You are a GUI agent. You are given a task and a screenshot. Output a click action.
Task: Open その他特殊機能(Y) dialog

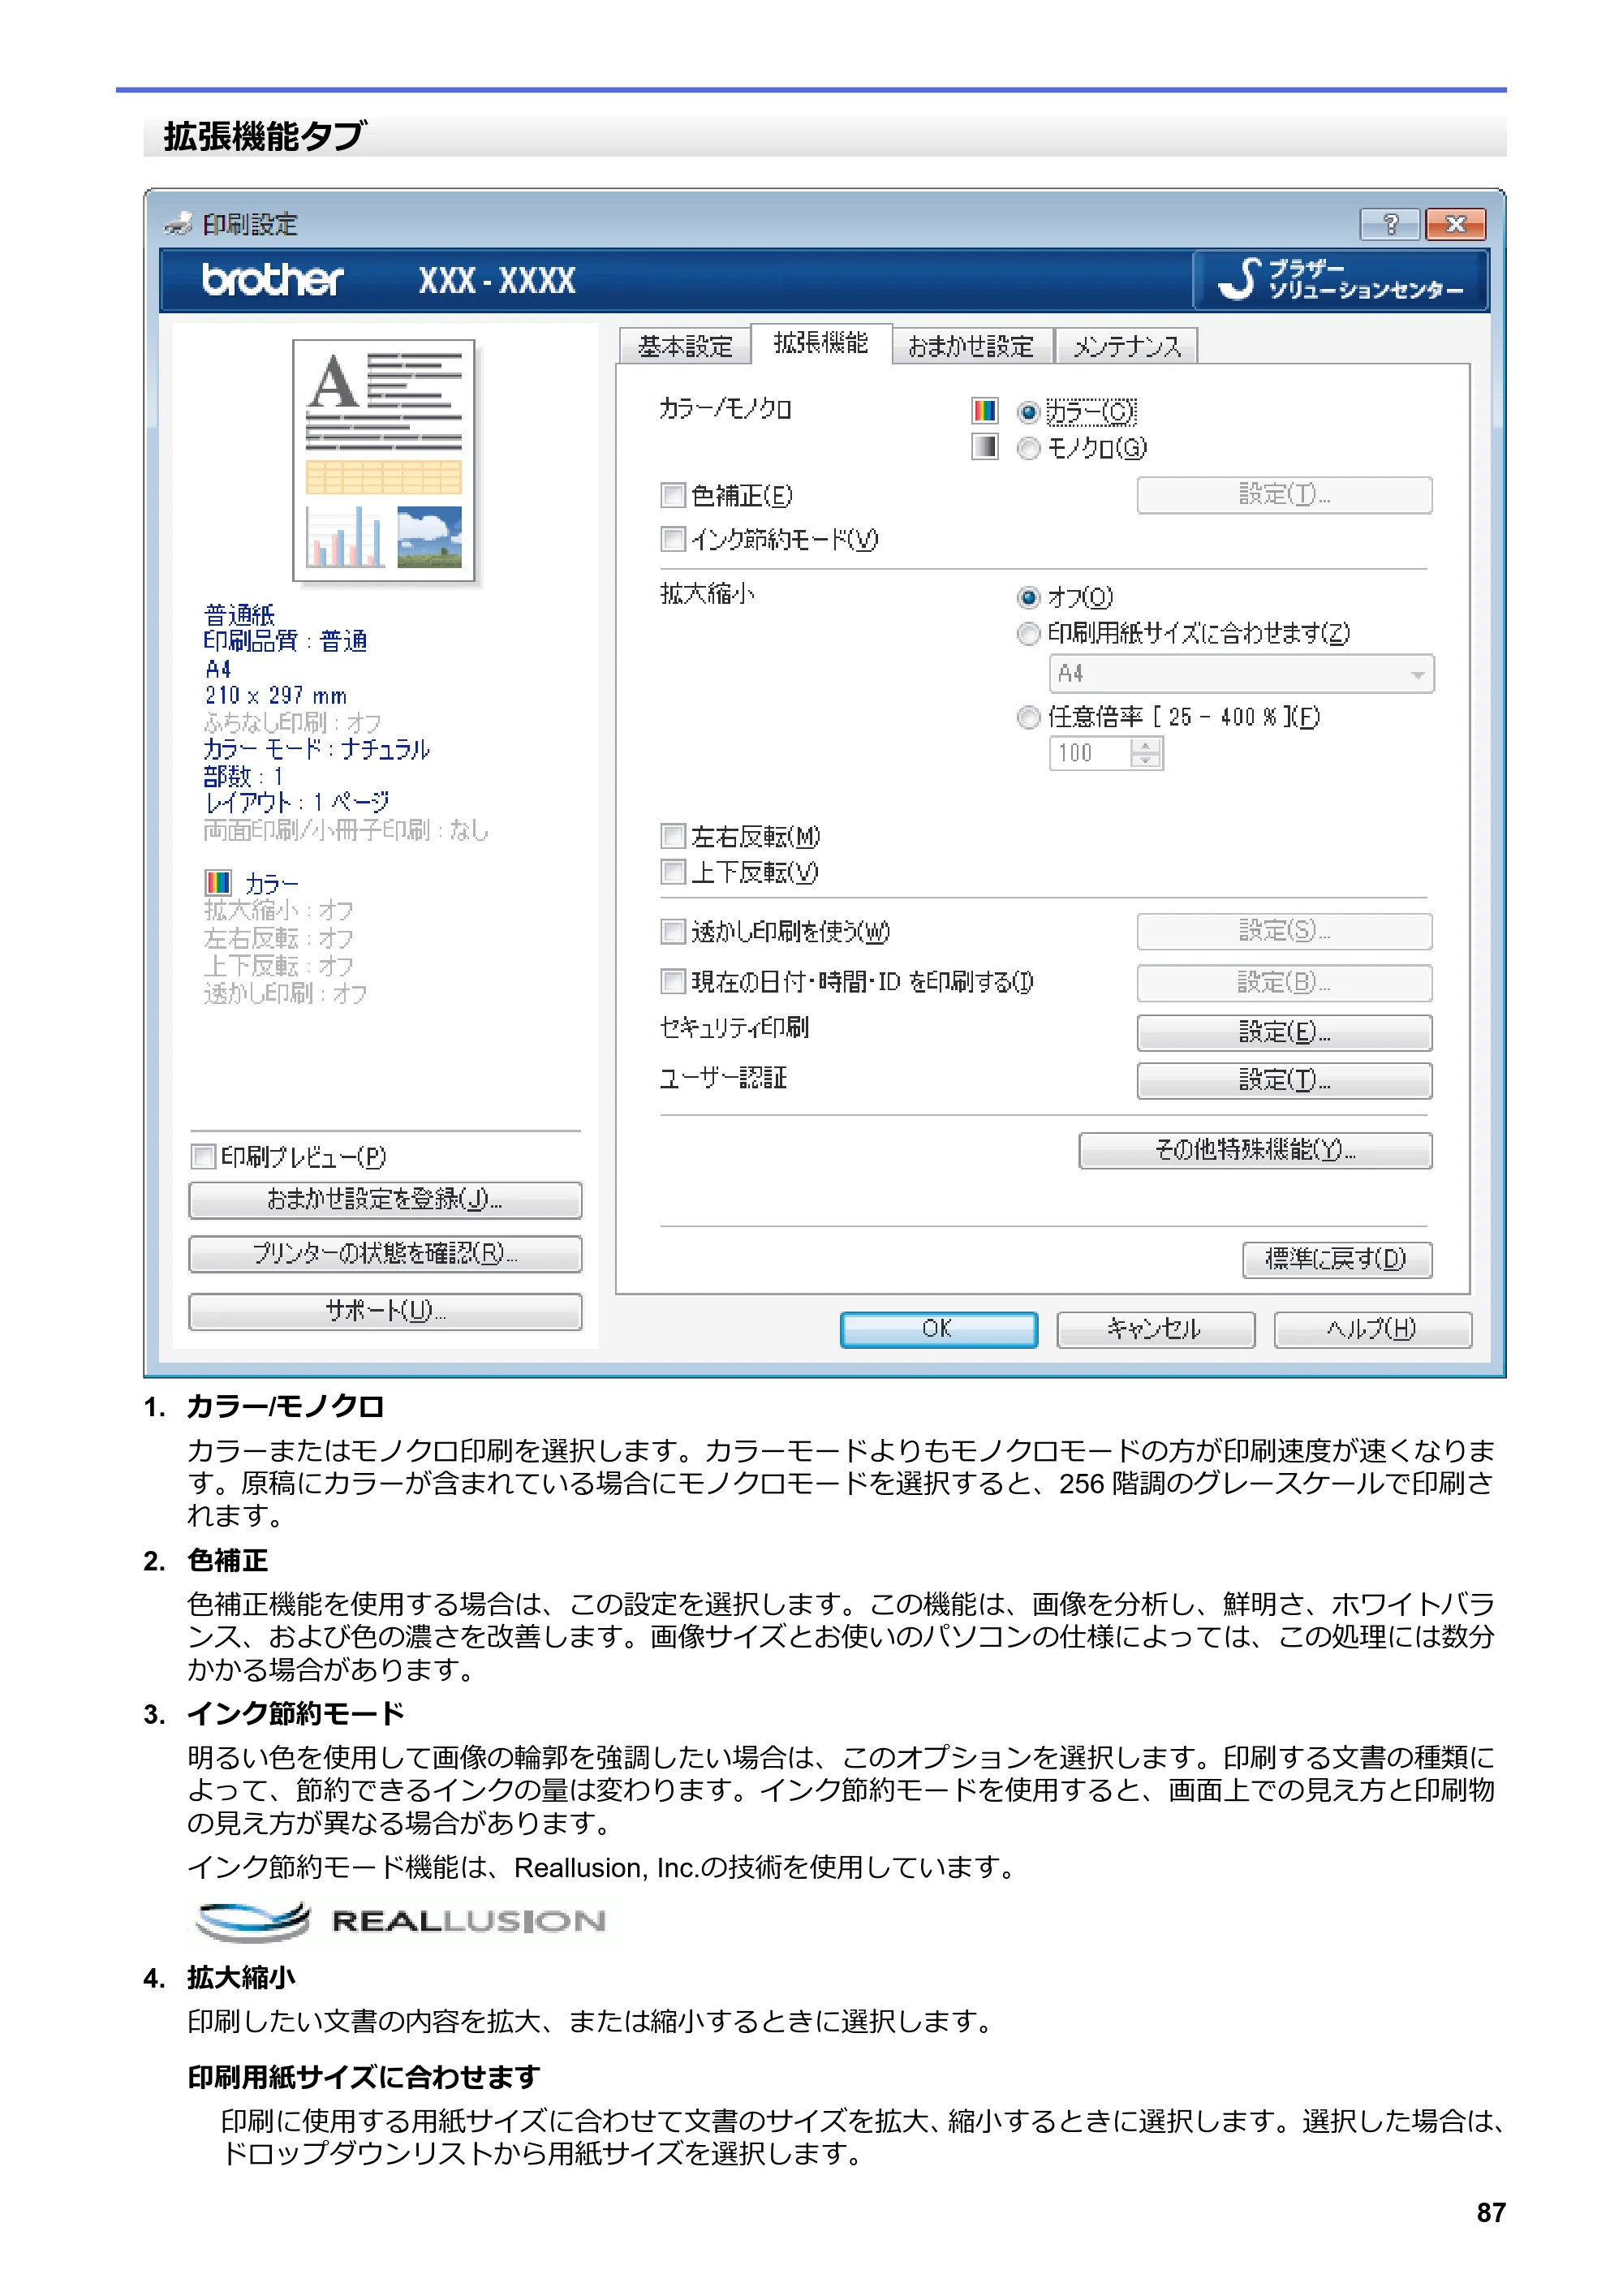[x=1255, y=1150]
